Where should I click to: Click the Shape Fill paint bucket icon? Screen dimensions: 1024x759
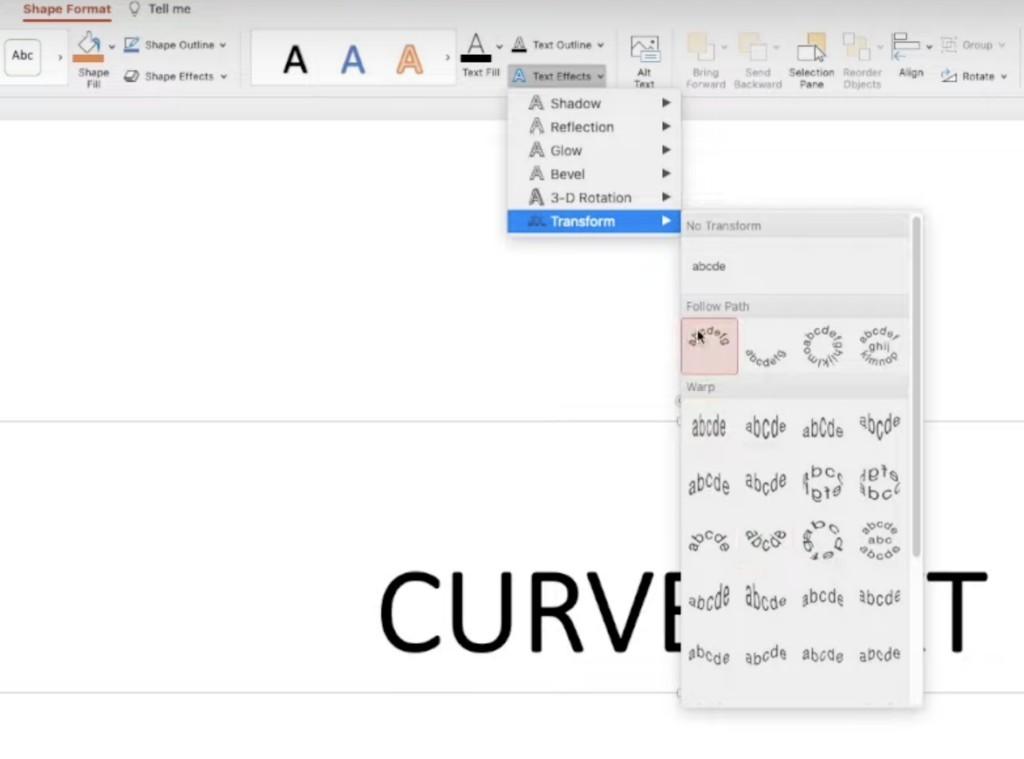click(89, 46)
